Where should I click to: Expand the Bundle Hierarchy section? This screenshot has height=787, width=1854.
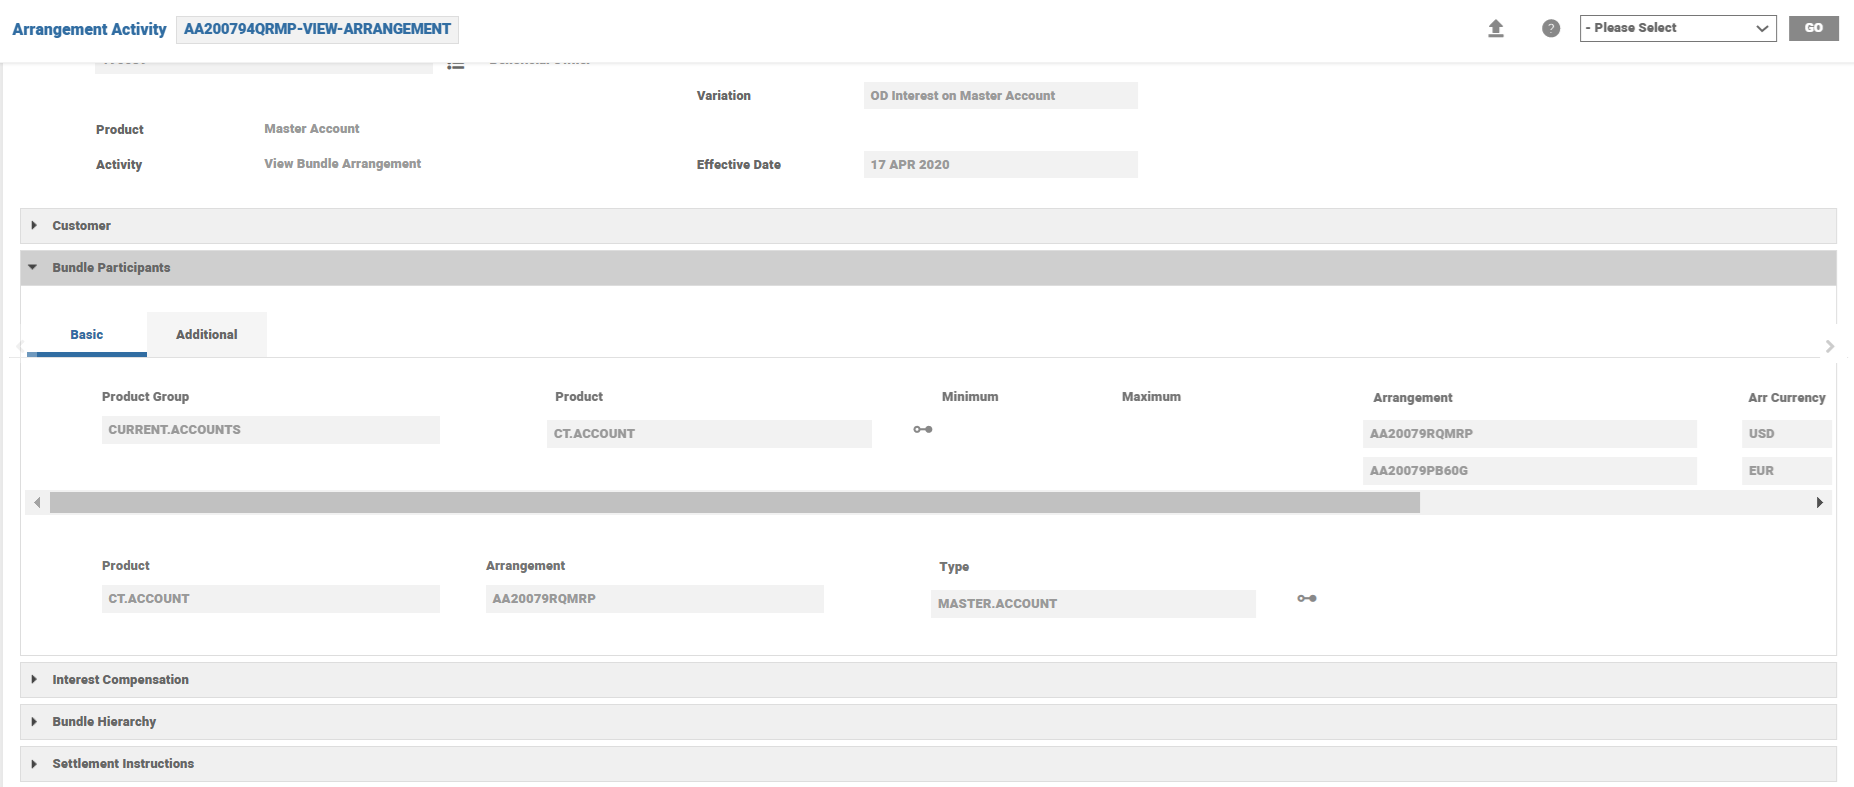pyautogui.click(x=104, y=722)
